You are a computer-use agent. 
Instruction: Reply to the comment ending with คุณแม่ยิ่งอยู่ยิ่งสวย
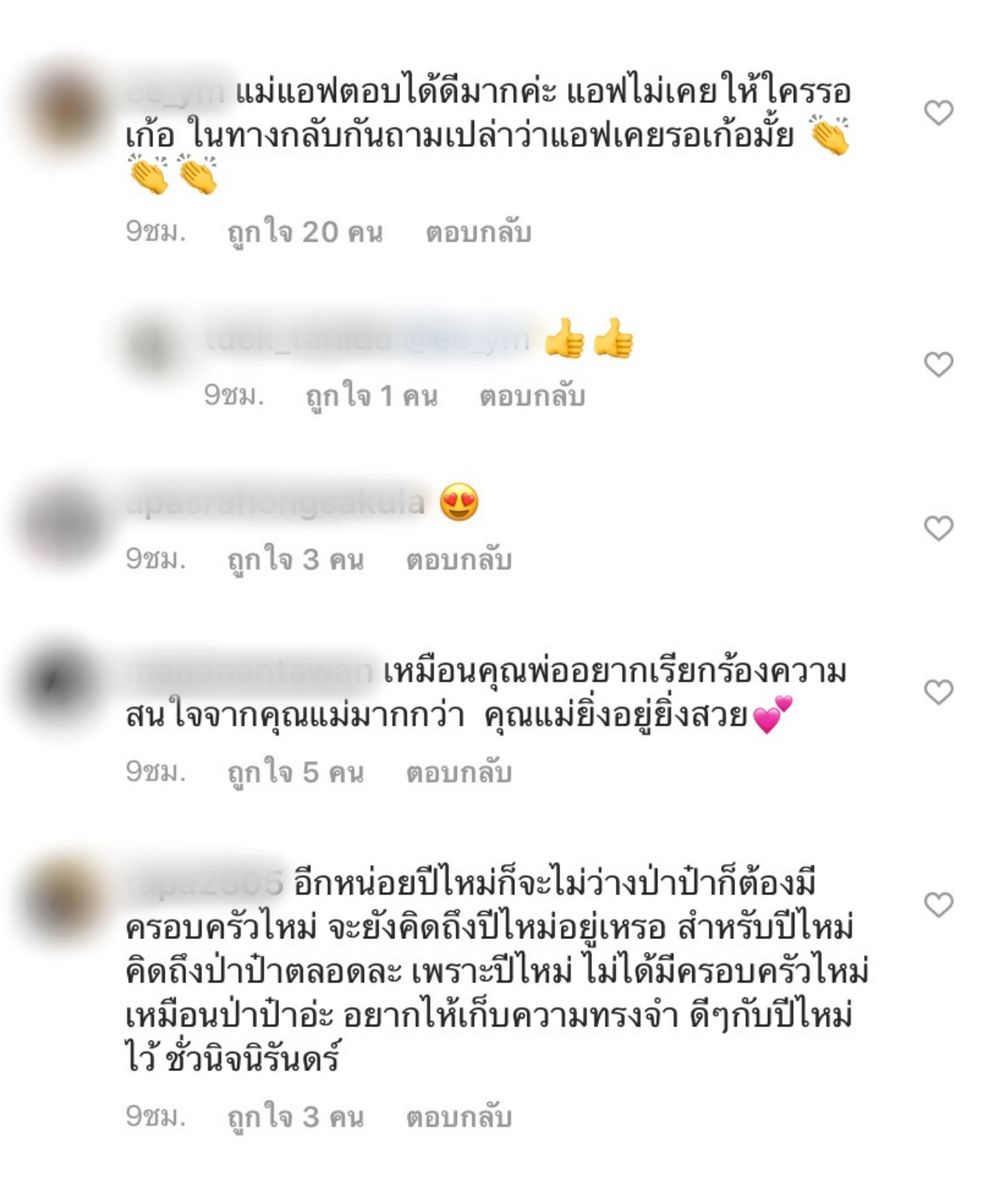point(459,772)
